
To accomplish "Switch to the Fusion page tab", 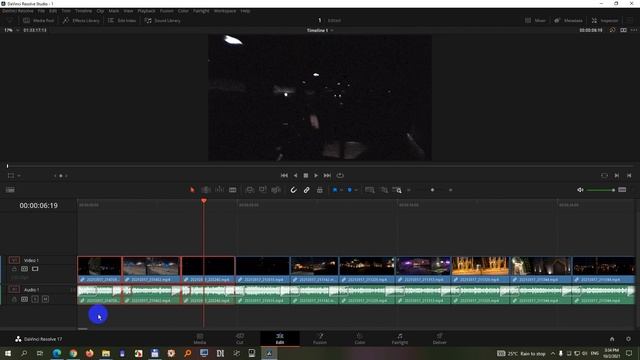I will click(x=320, y=339).
